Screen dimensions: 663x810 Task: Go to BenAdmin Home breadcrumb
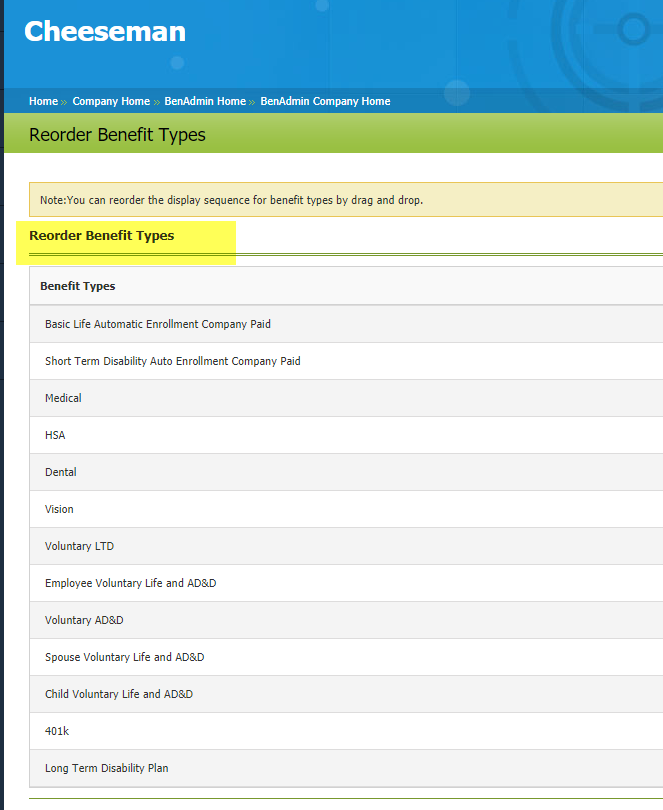pyautogui.click(x=205, y=101)
